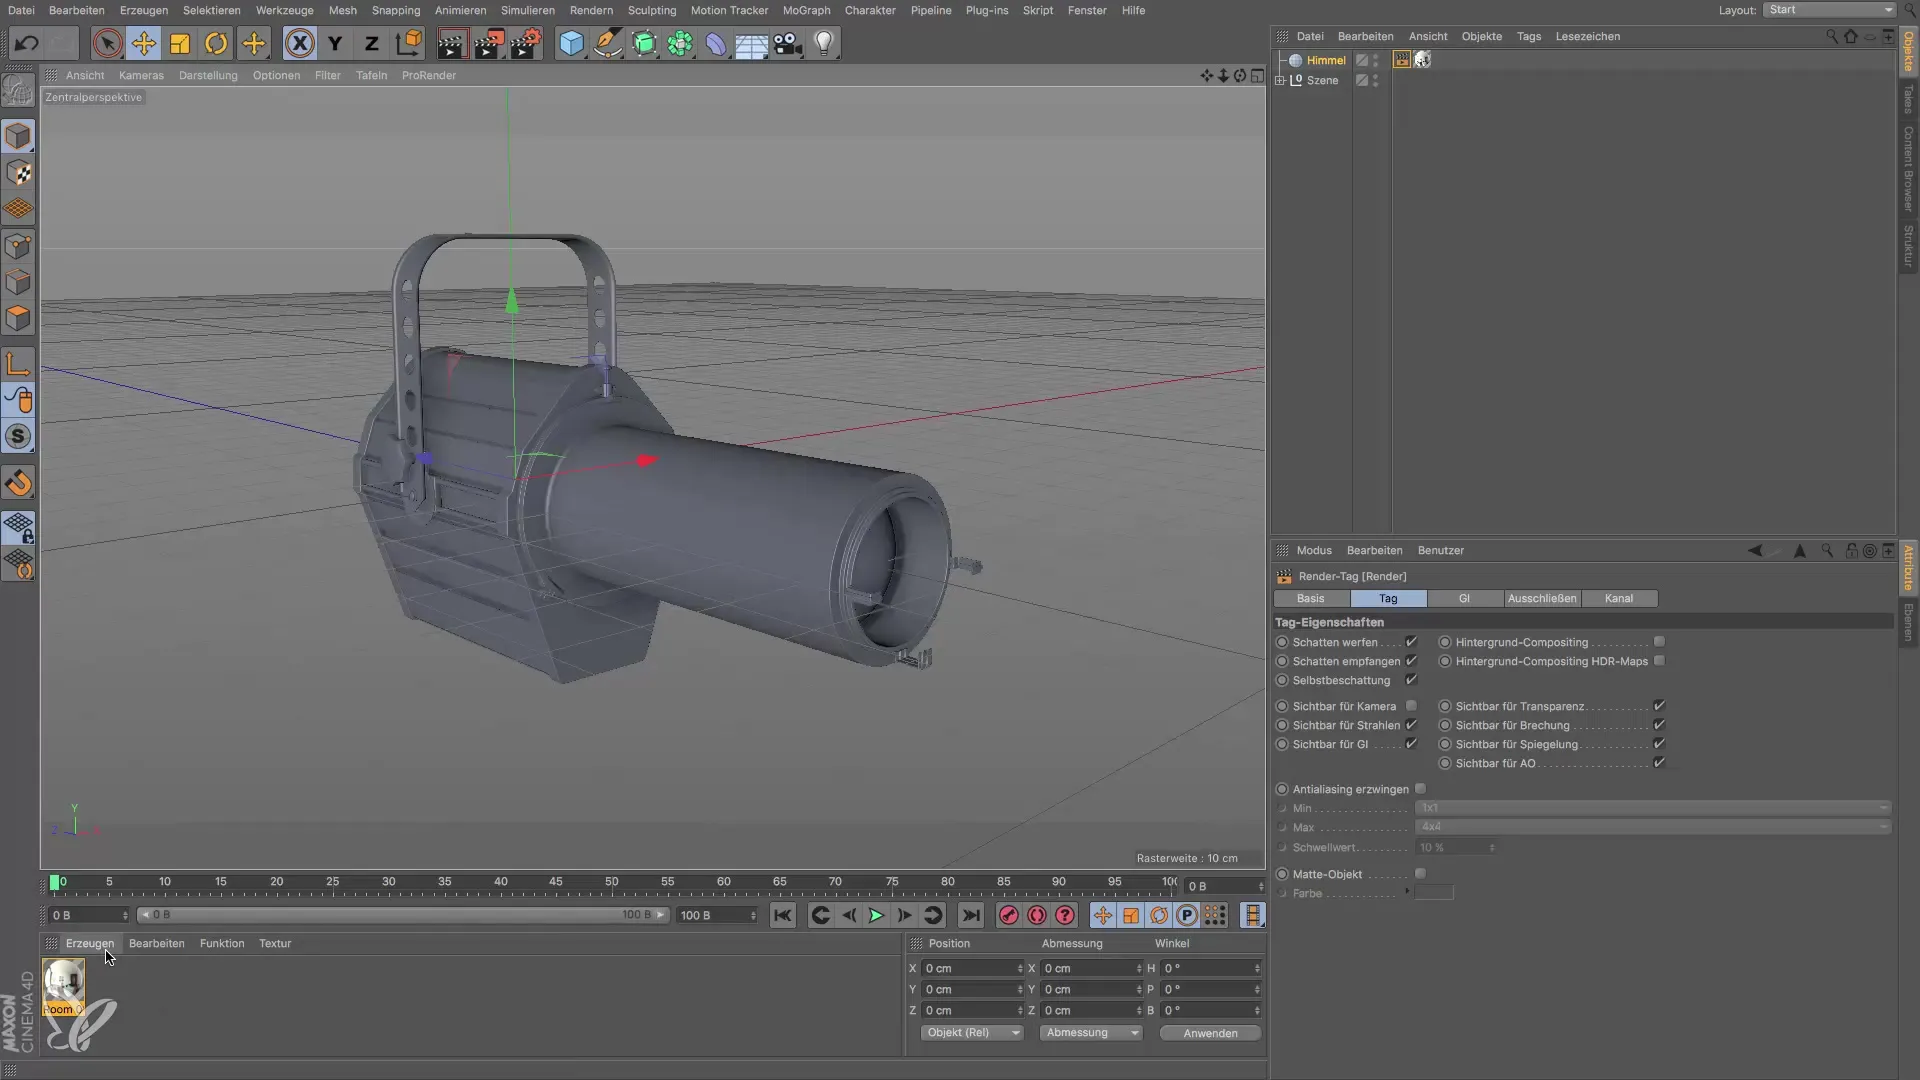Render to Picture Viewer
The height and width of the screenshot is (1080, 1920).
coord(488,43)
